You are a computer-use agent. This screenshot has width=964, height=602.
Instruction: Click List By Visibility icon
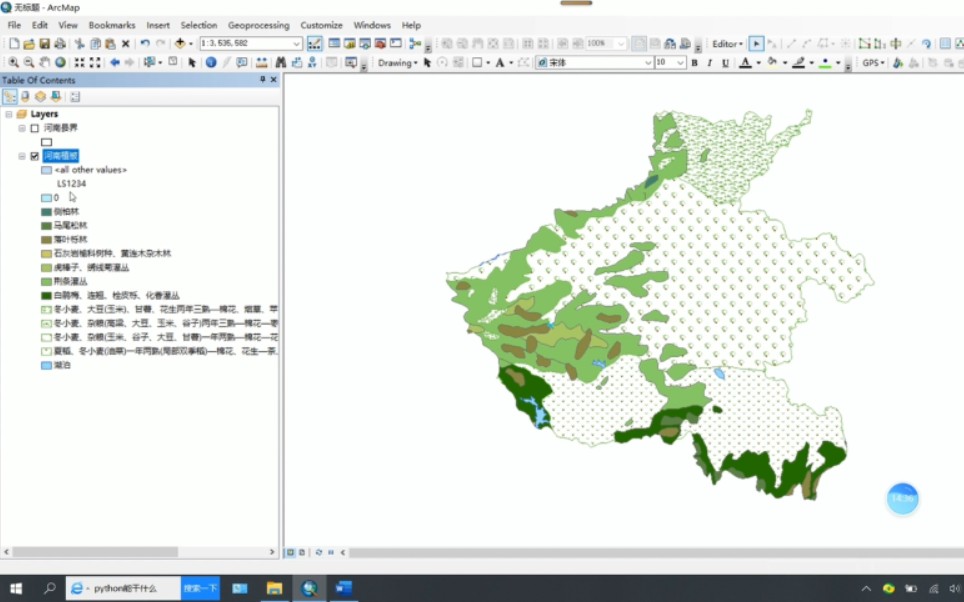pos(41,97)
